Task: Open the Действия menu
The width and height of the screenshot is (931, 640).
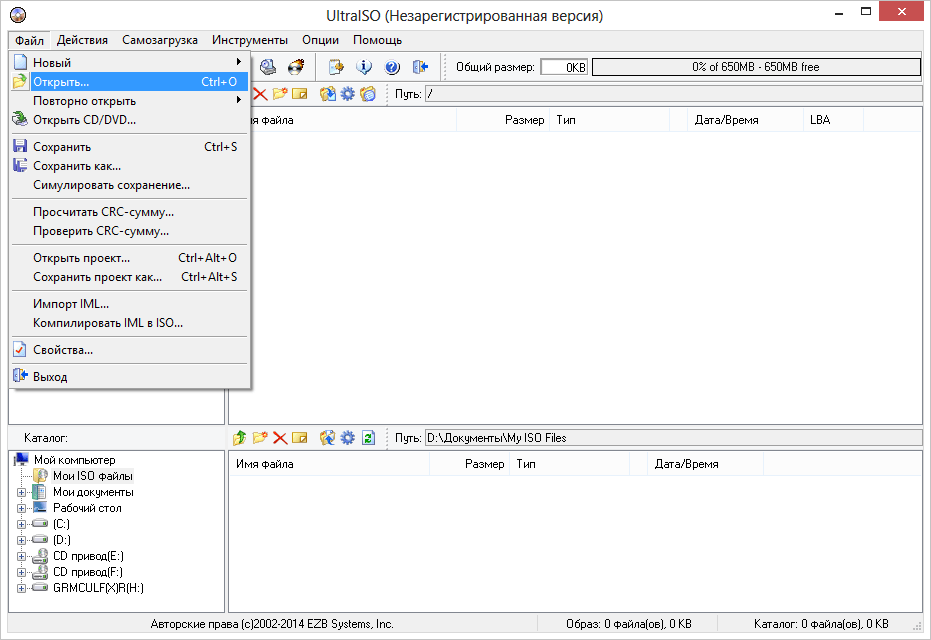Action: click(83, 40)
